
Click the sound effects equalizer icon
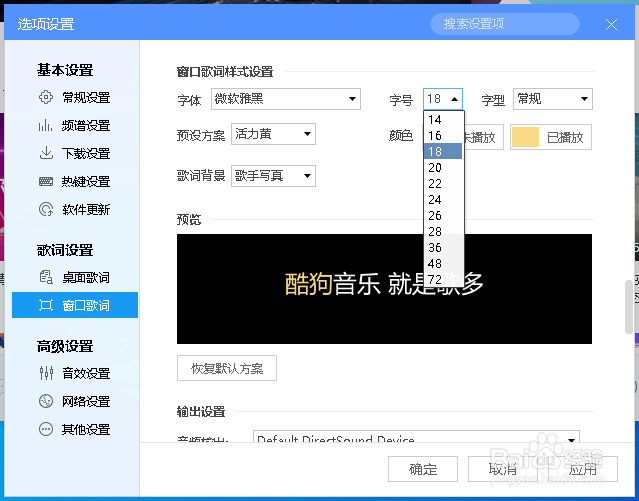[x=46, y=373]
